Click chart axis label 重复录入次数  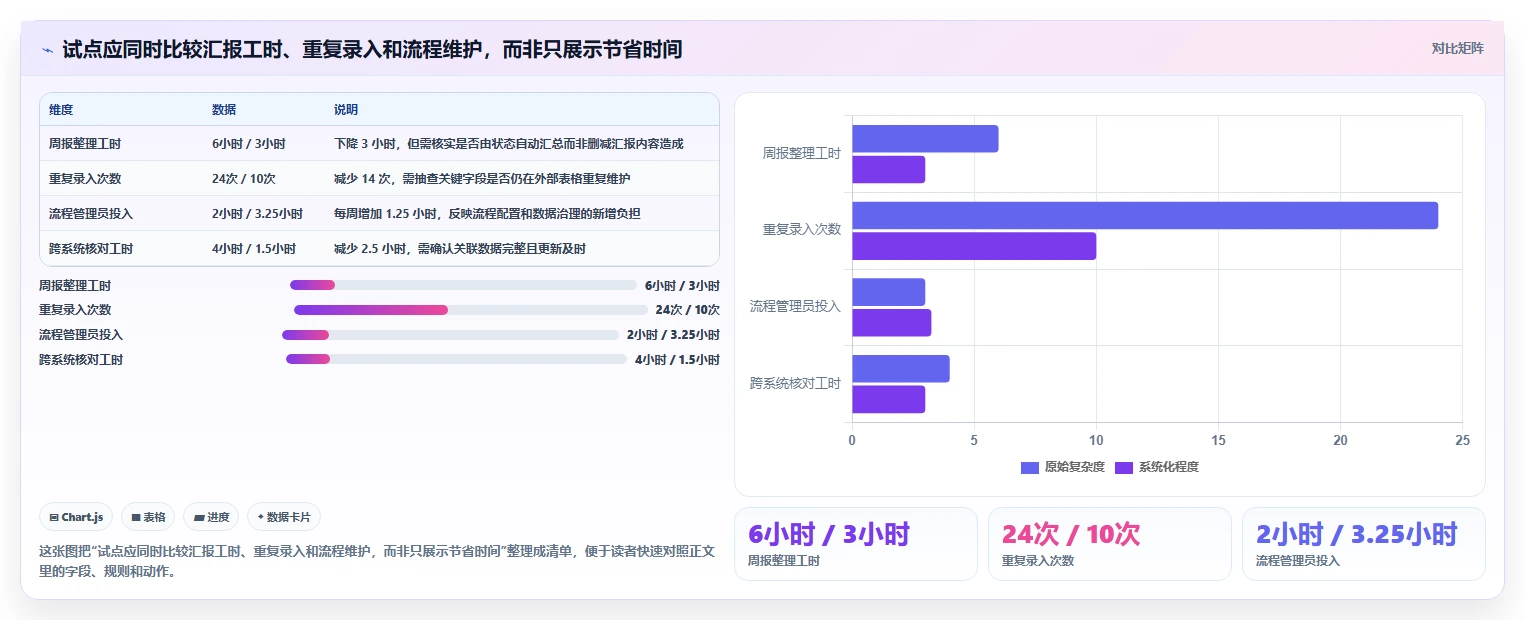[802, 229]
